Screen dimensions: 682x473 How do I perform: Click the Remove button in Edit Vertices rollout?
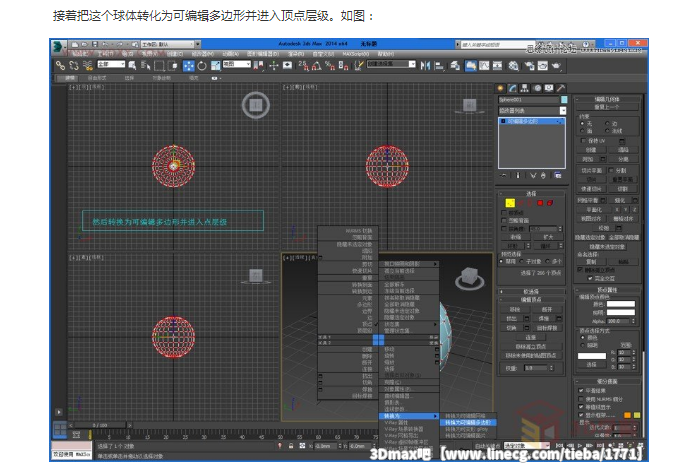click(515, 309)
